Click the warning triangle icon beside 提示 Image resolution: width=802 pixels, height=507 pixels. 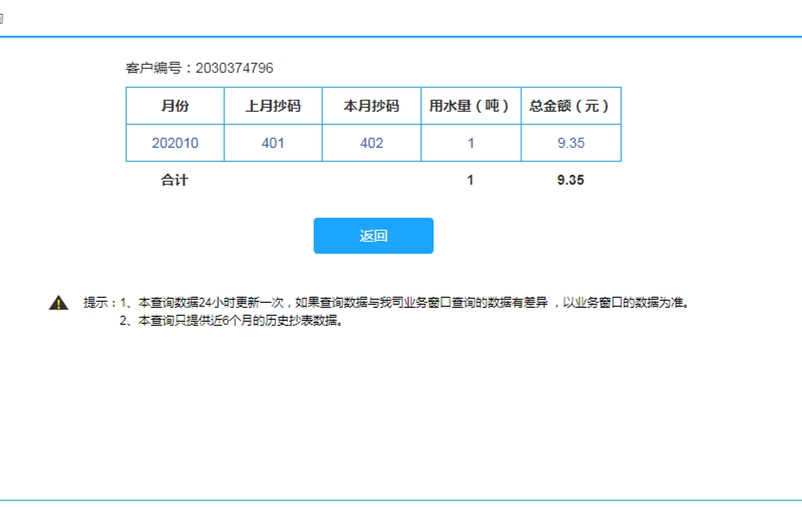59,303
